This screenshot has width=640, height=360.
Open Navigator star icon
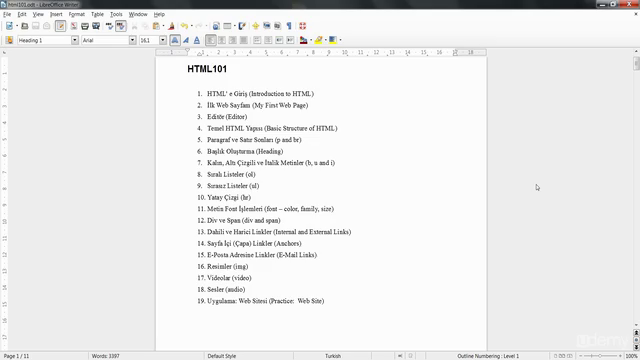256,26
